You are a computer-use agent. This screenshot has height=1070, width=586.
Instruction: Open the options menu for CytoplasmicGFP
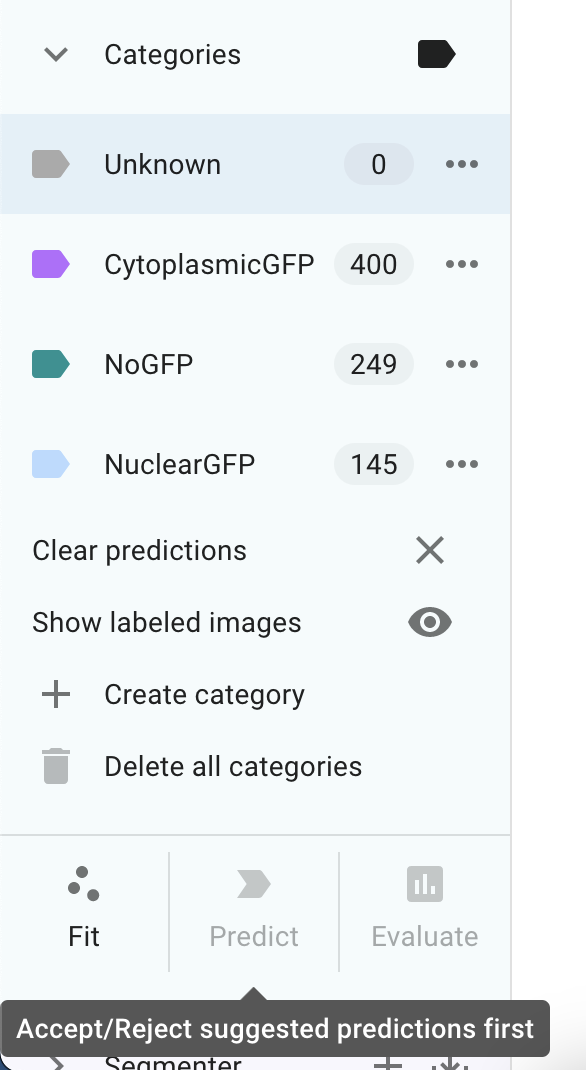461,264
